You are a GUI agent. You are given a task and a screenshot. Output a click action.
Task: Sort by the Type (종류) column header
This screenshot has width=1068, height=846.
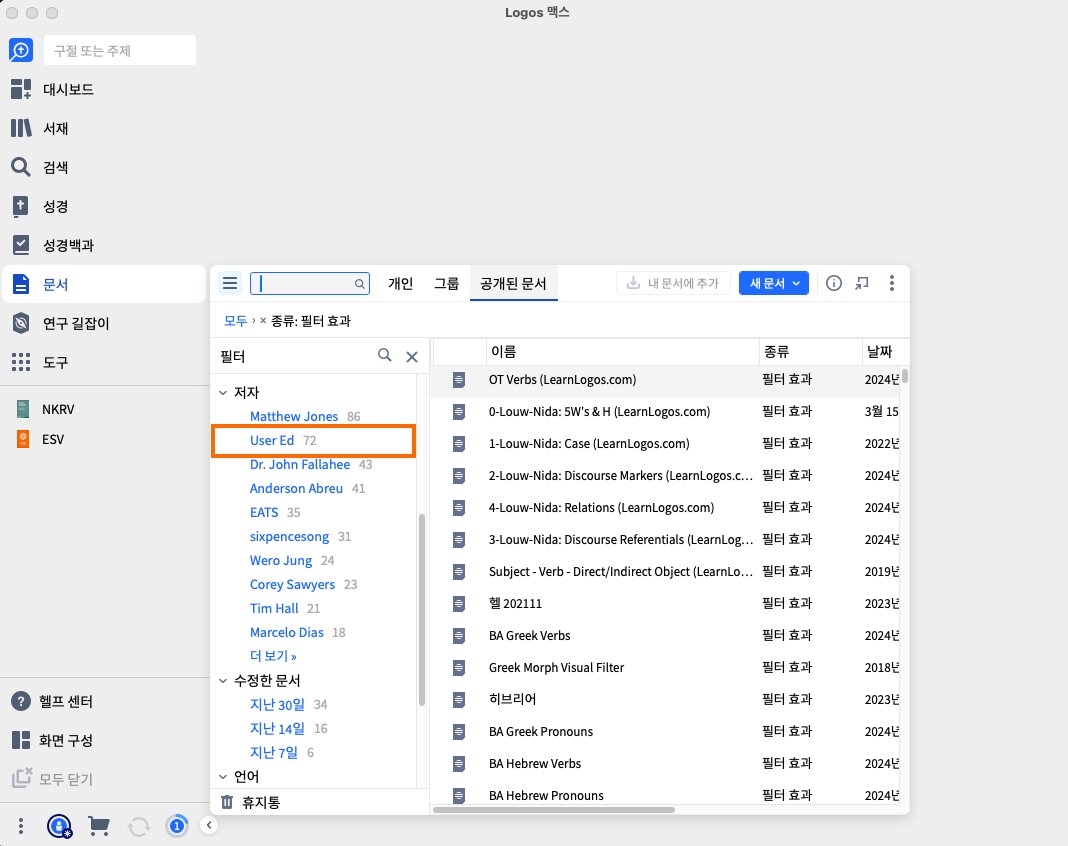[811, 351]
